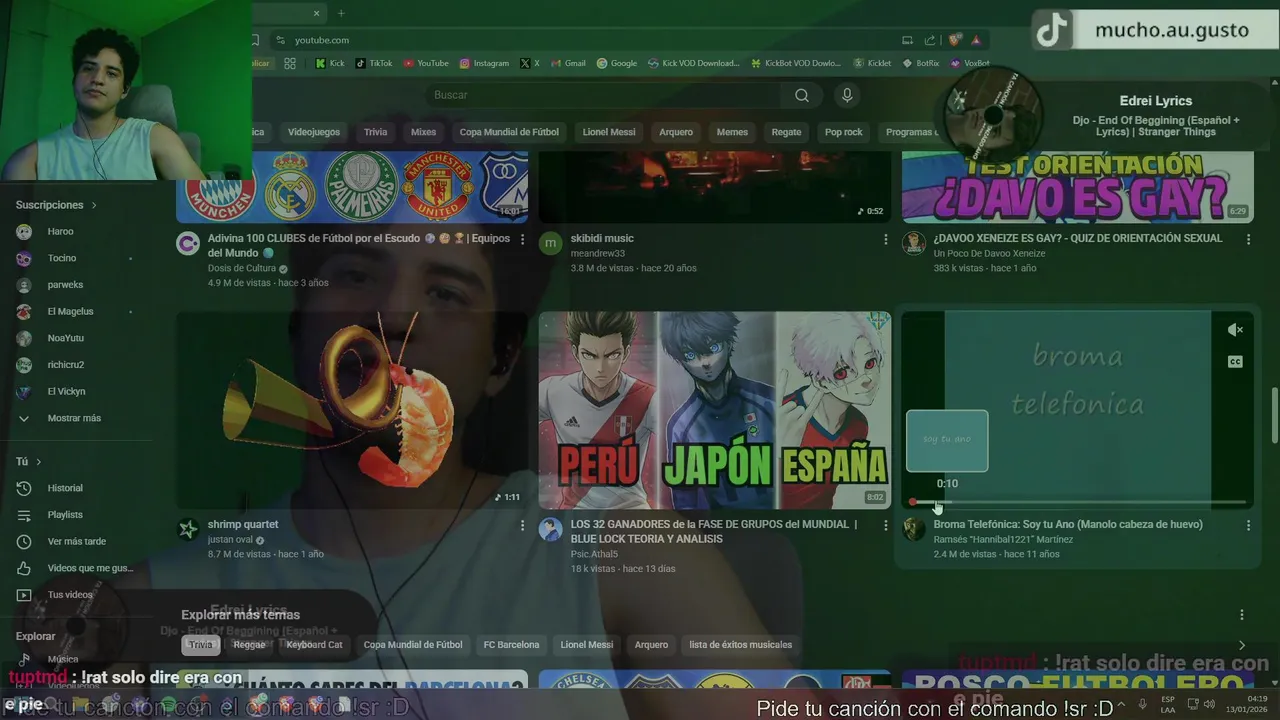Open the shrimp quartet video thumbnail
The height and width of the screenshot is (720, 1280).
coord(352,410)
